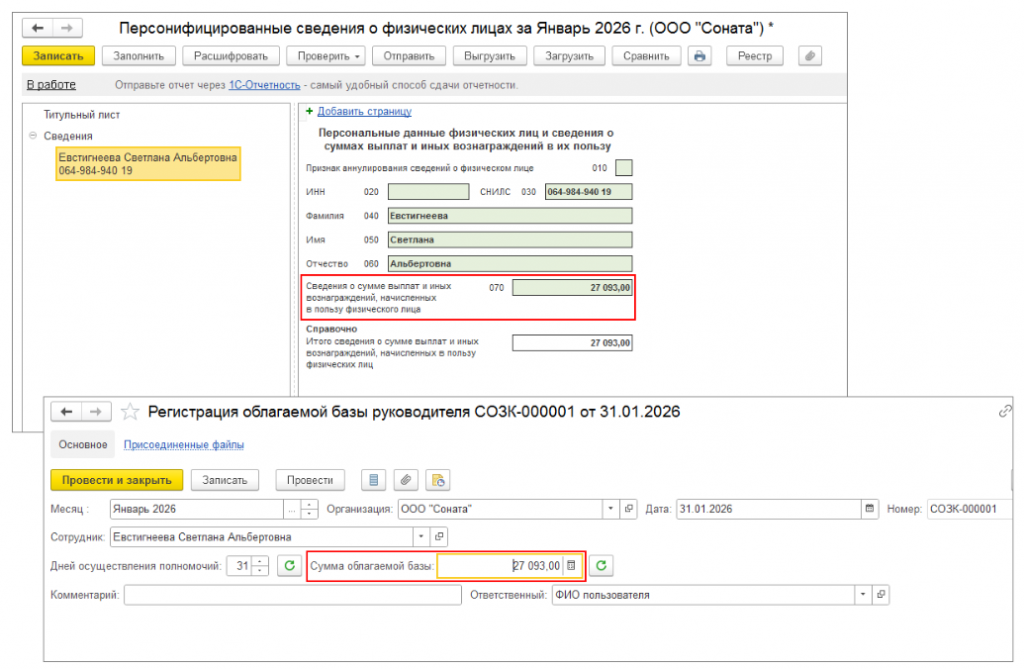Image resolution: width=1024 pixels, height=669 pixels.
Task: Expand the Ответственный dropdown list
Action: click(863, 595)
